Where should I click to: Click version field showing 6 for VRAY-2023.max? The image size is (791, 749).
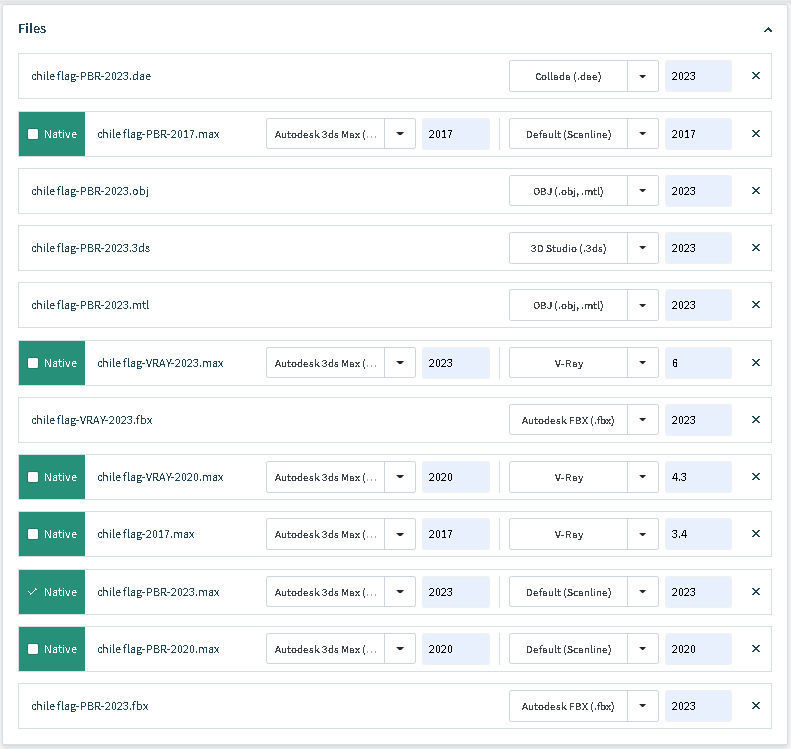[697, 363]
